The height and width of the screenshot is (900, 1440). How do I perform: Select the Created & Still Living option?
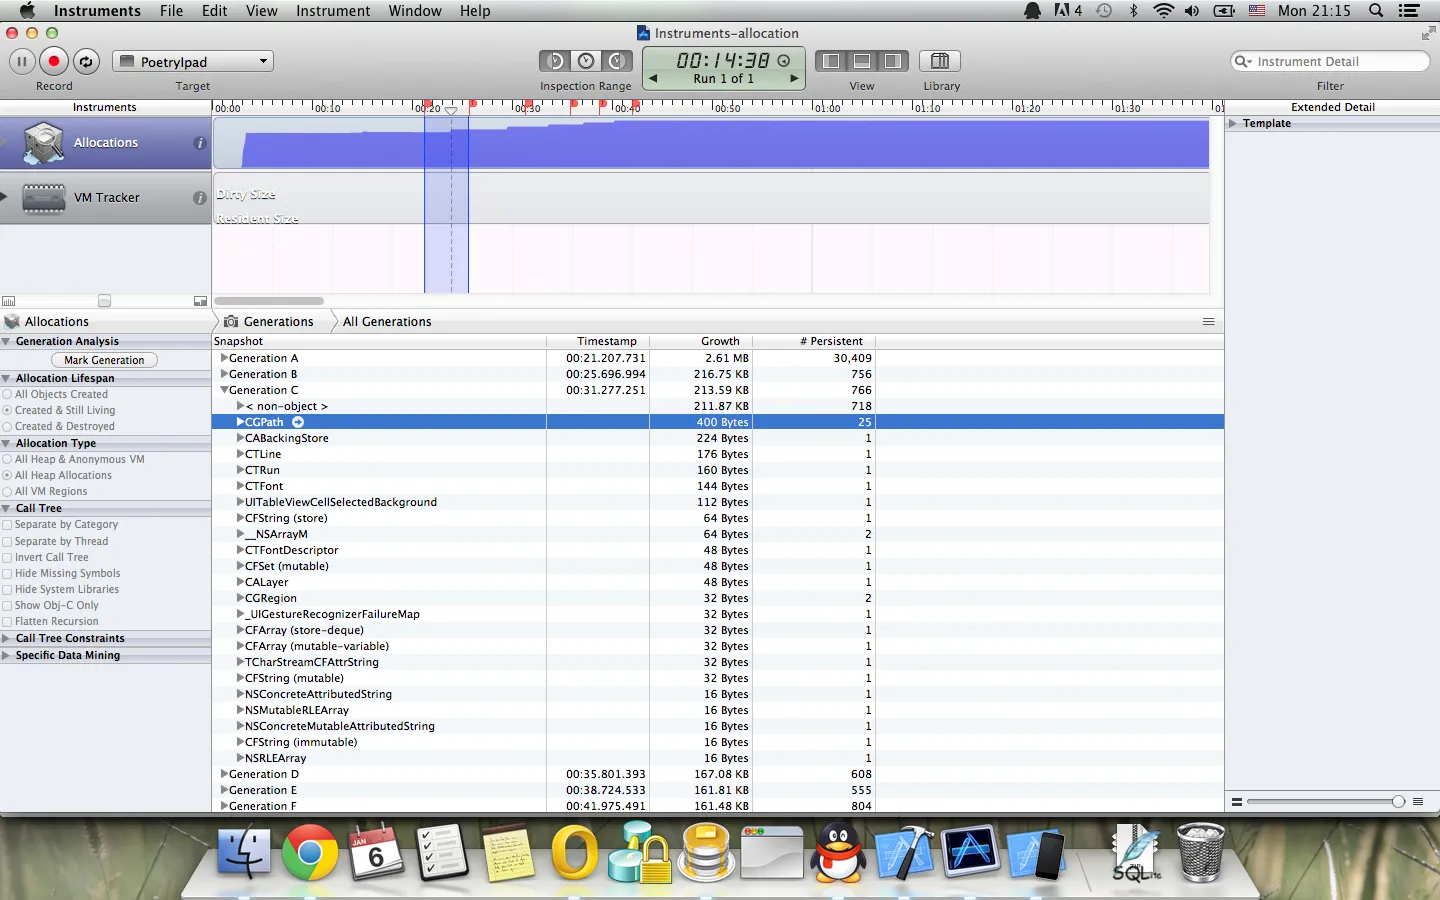7,411
